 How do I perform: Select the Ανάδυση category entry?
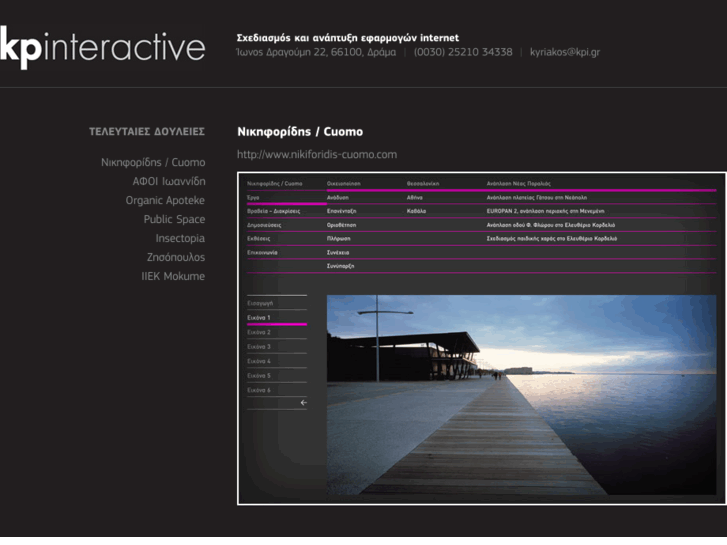[338, 198]
